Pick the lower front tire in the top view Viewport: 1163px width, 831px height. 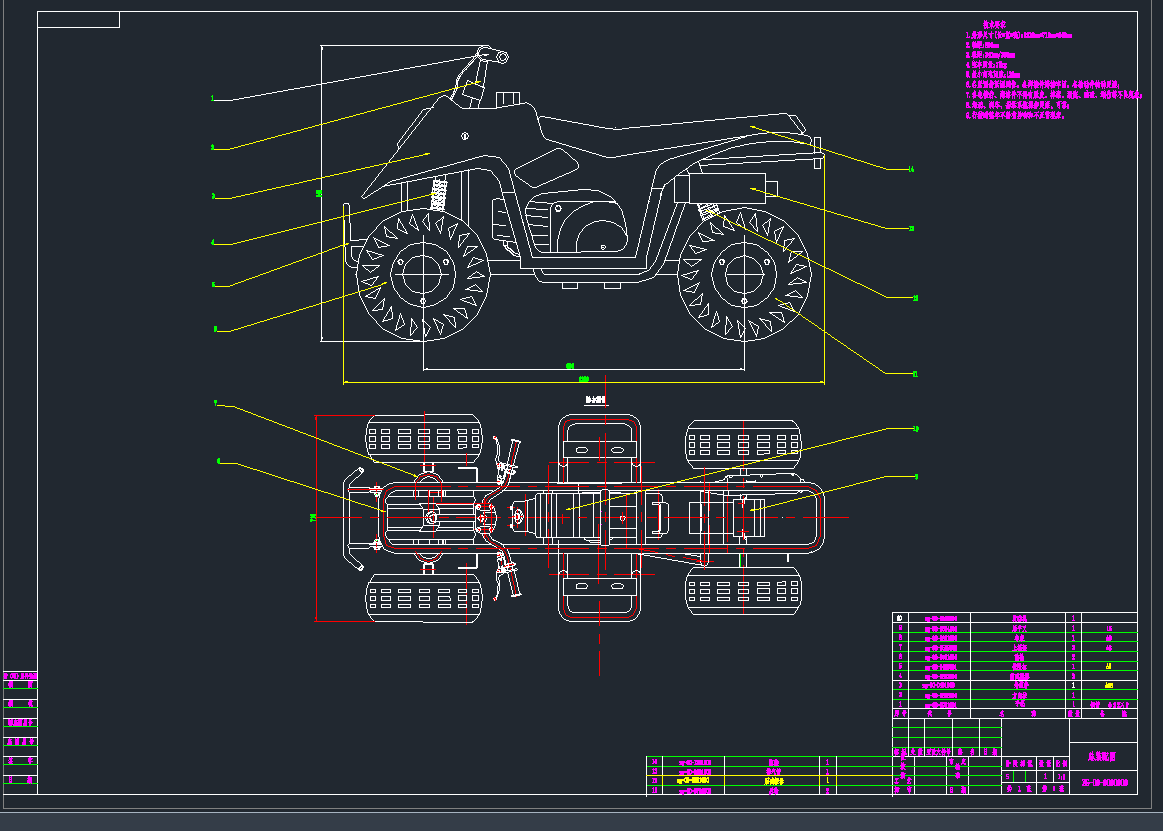coord(424,597)
